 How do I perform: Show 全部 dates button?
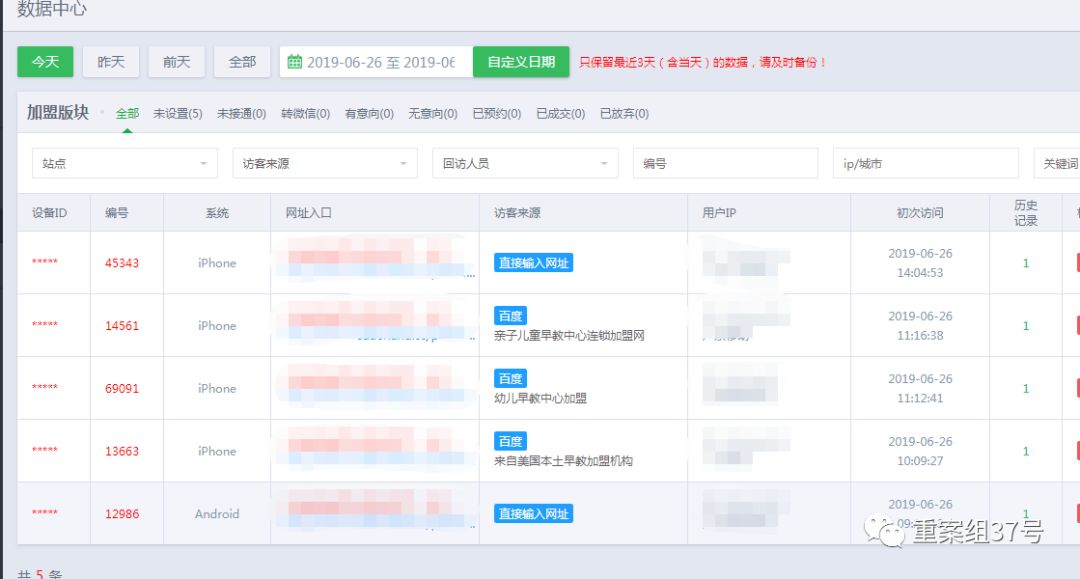coord(243,62)
